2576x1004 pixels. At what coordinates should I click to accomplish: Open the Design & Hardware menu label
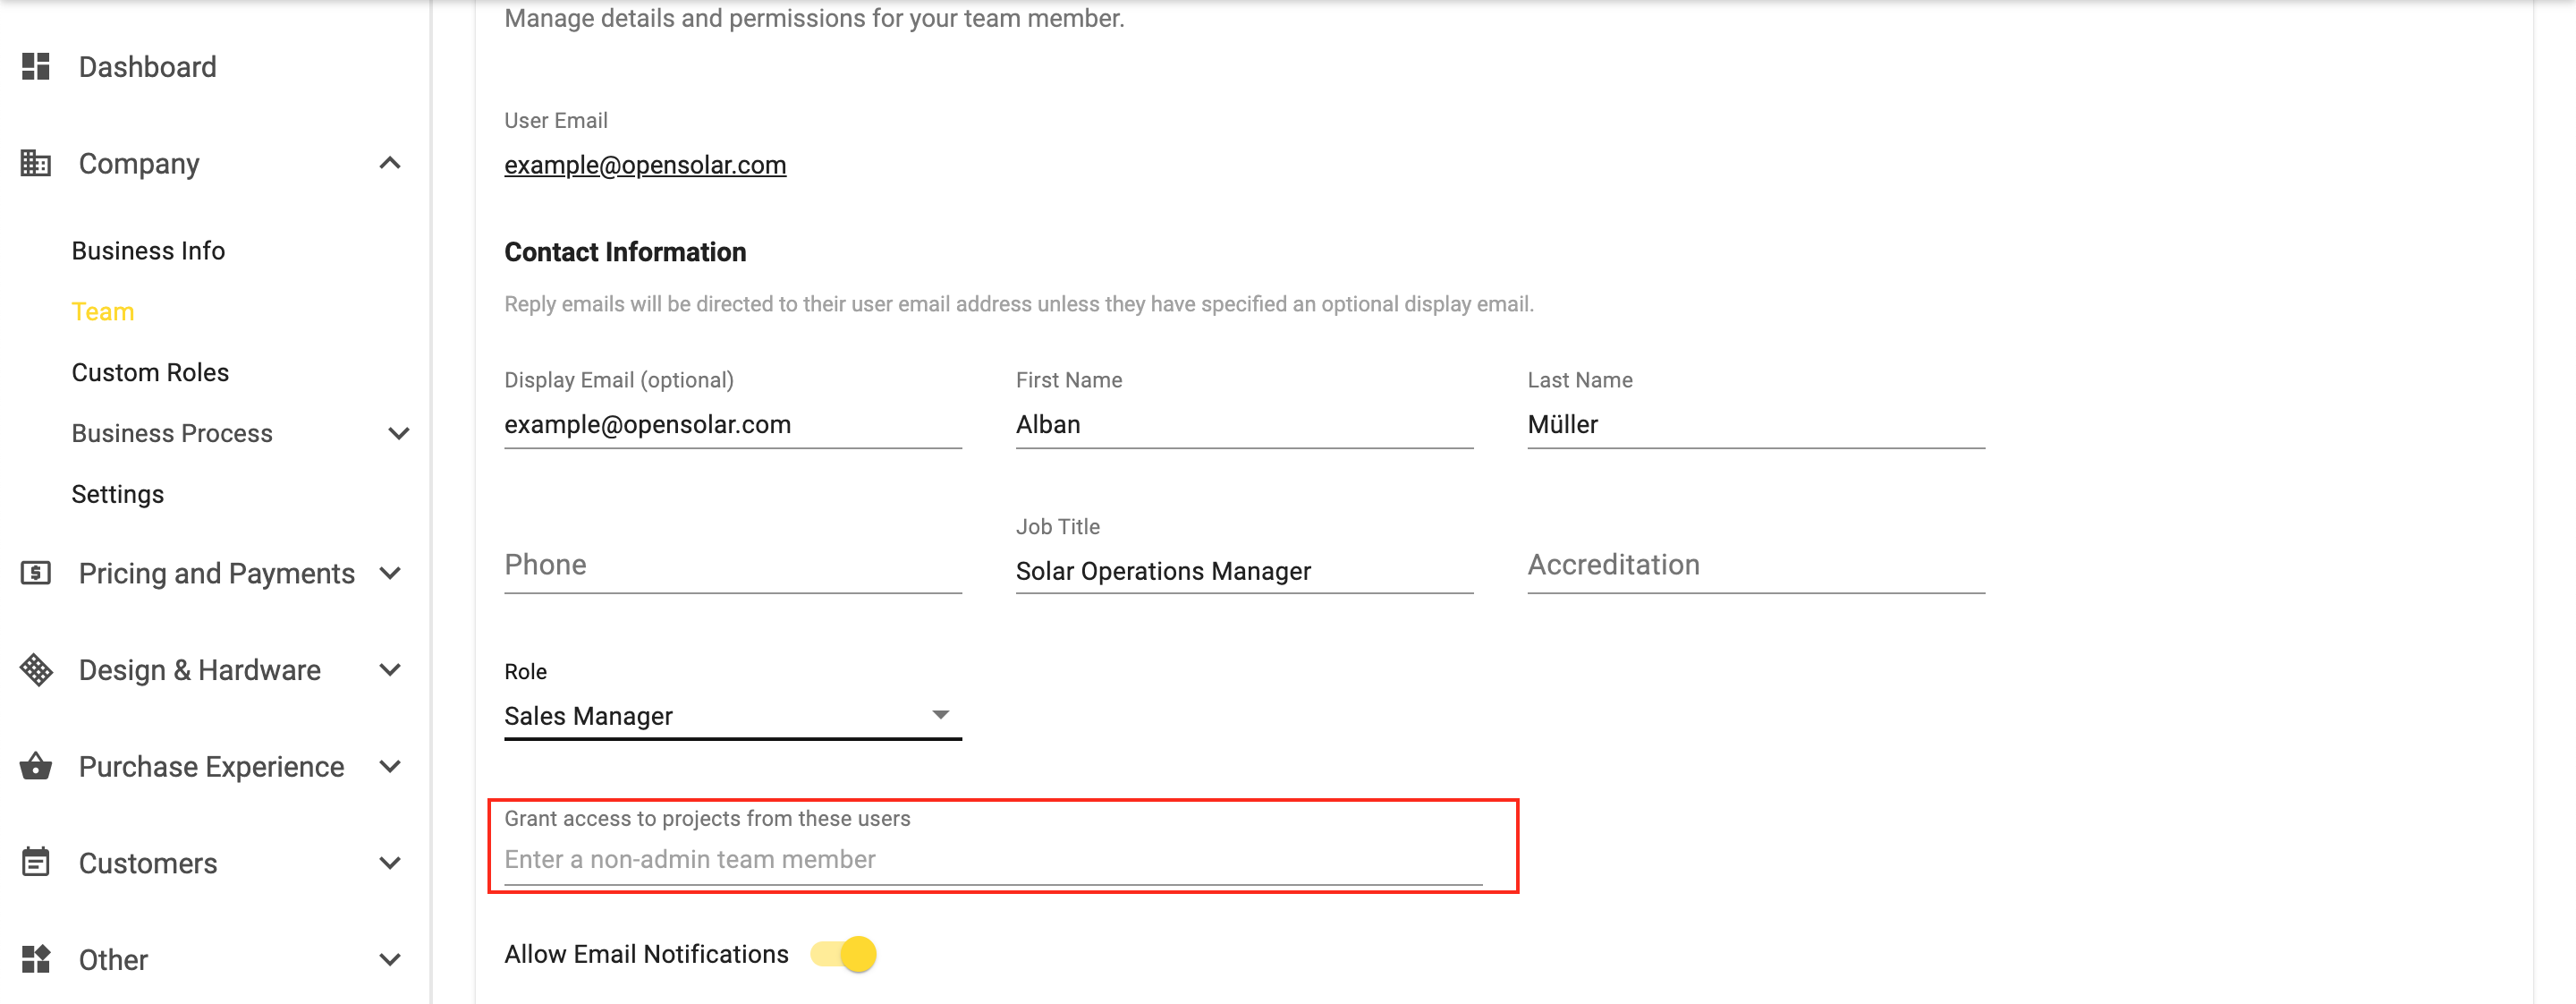tap(200, 670)
